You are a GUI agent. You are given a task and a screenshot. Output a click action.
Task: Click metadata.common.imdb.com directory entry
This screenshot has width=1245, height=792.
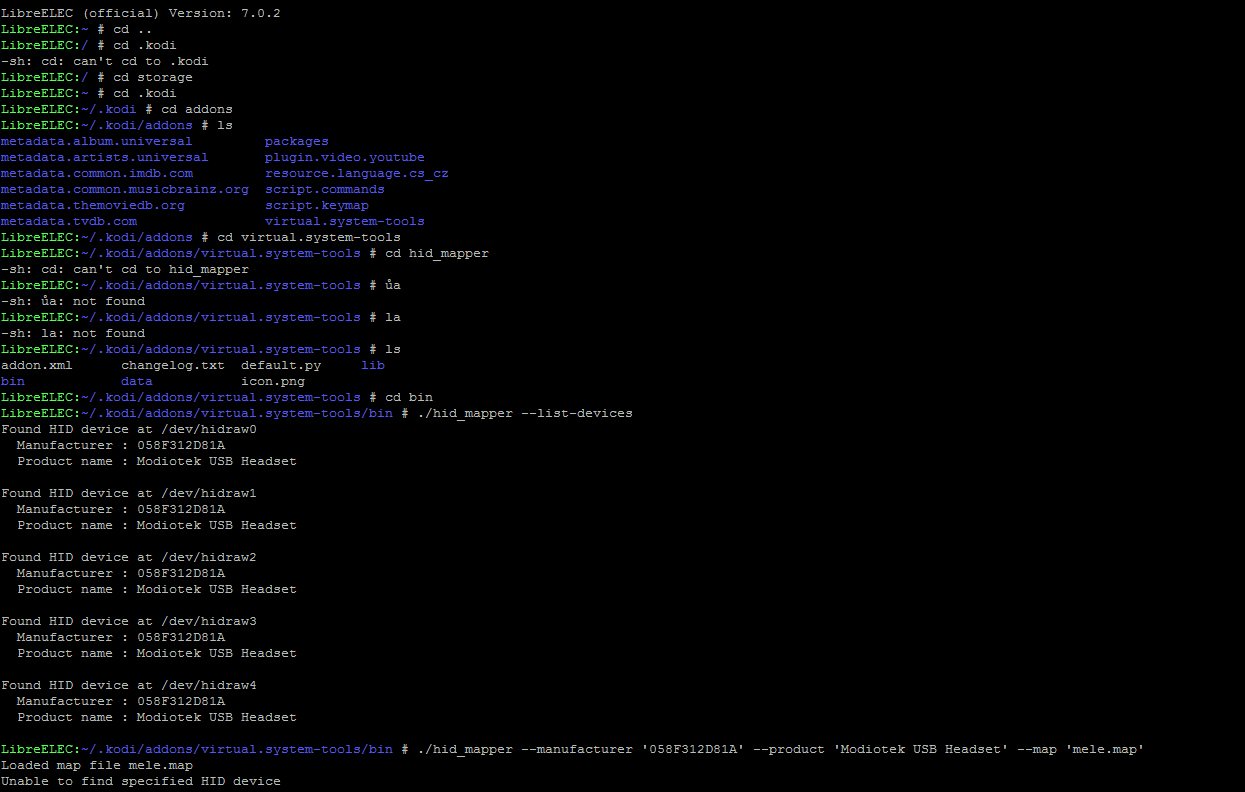coord(96,173)
